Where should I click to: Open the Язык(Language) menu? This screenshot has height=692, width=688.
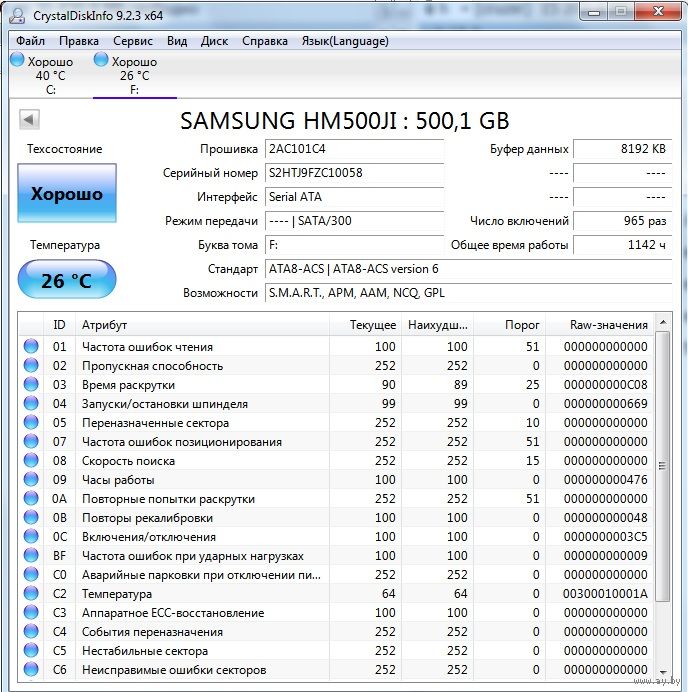tap(345, 41)
